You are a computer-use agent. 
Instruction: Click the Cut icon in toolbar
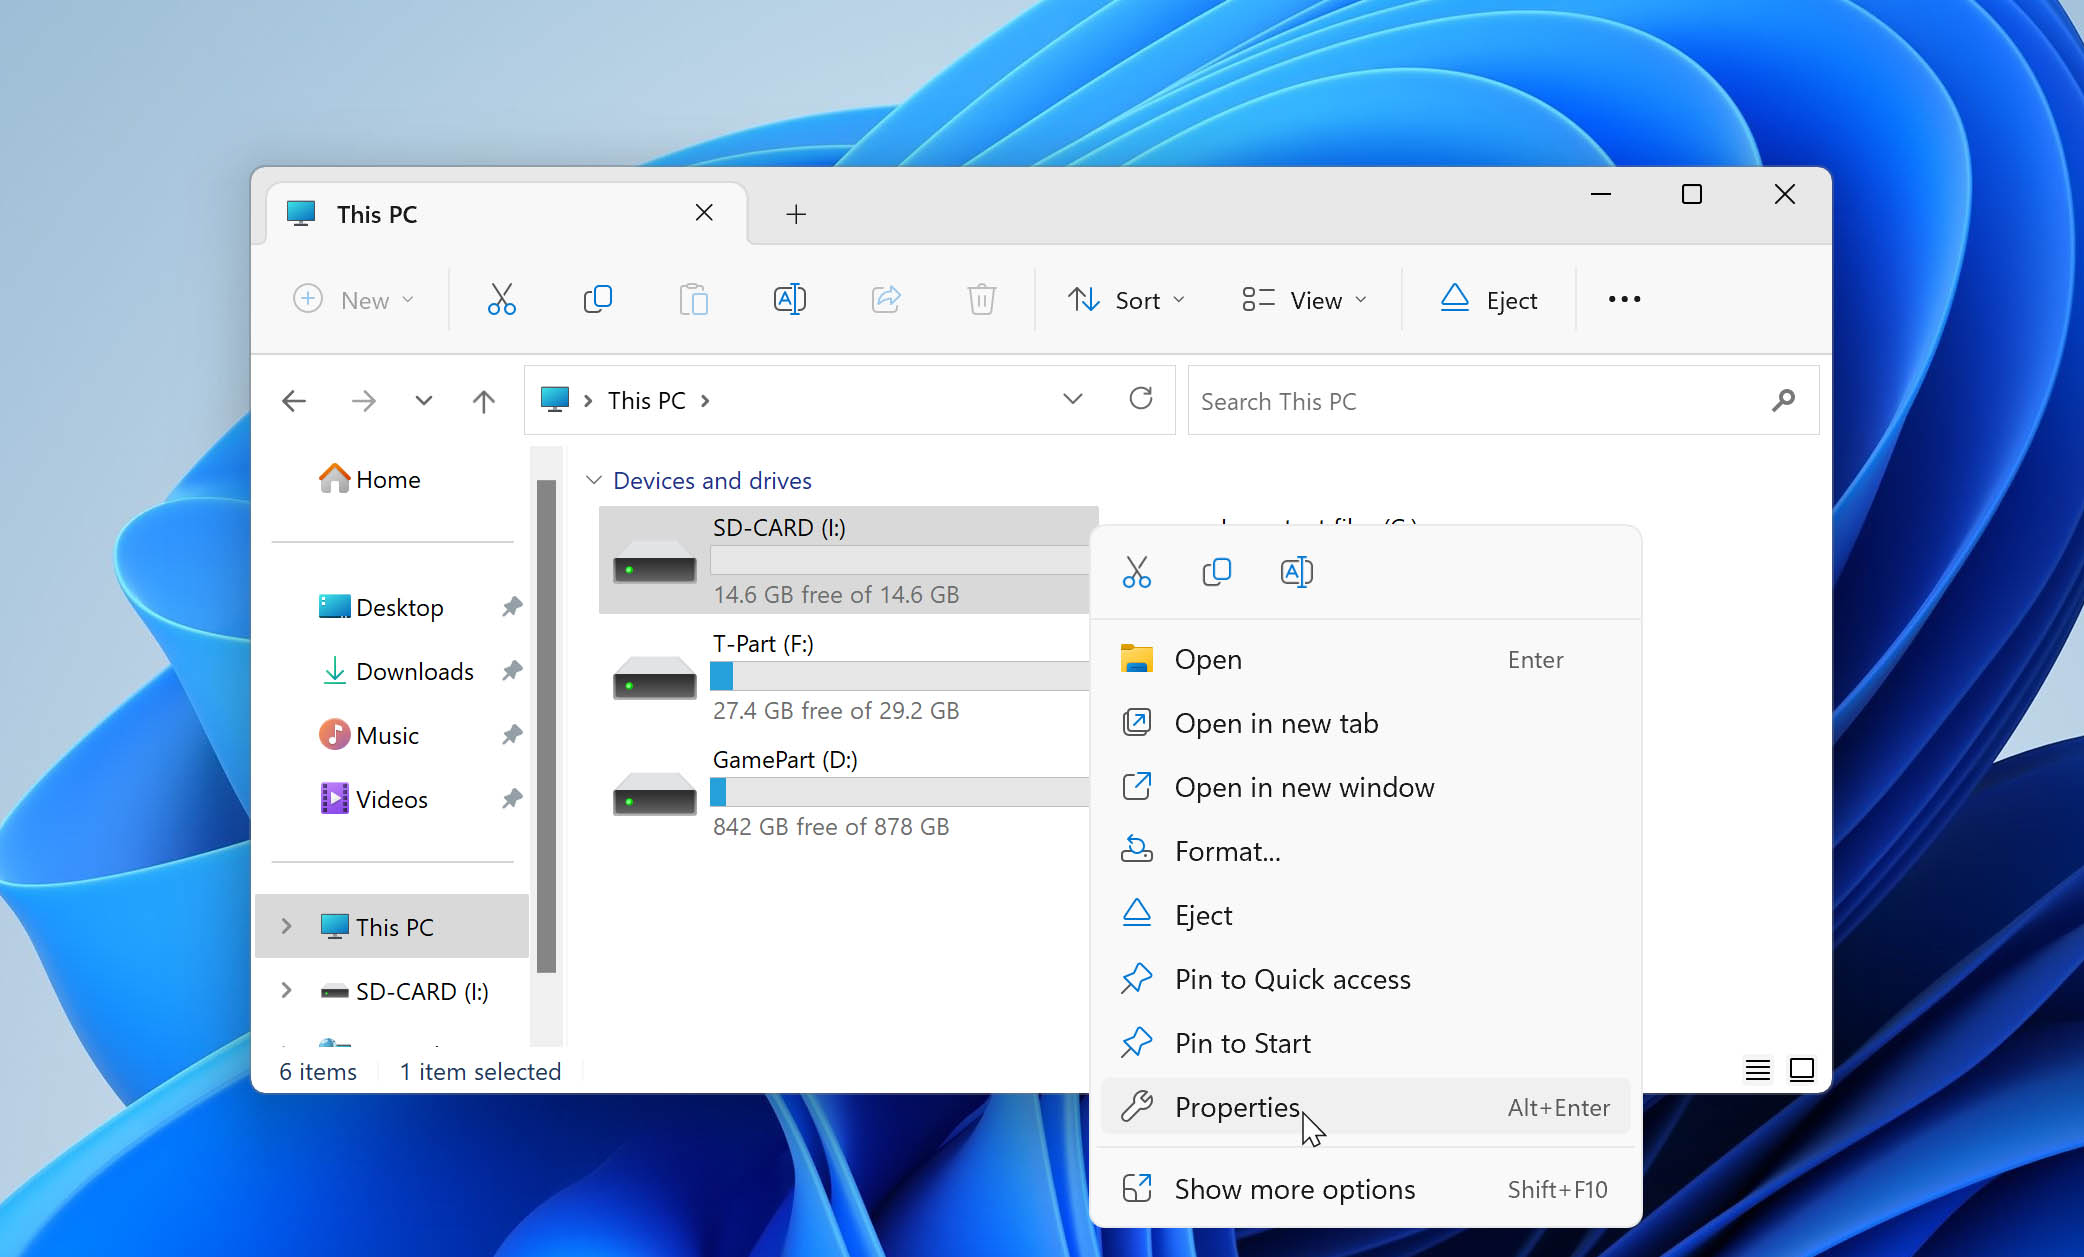pos(502,299)
